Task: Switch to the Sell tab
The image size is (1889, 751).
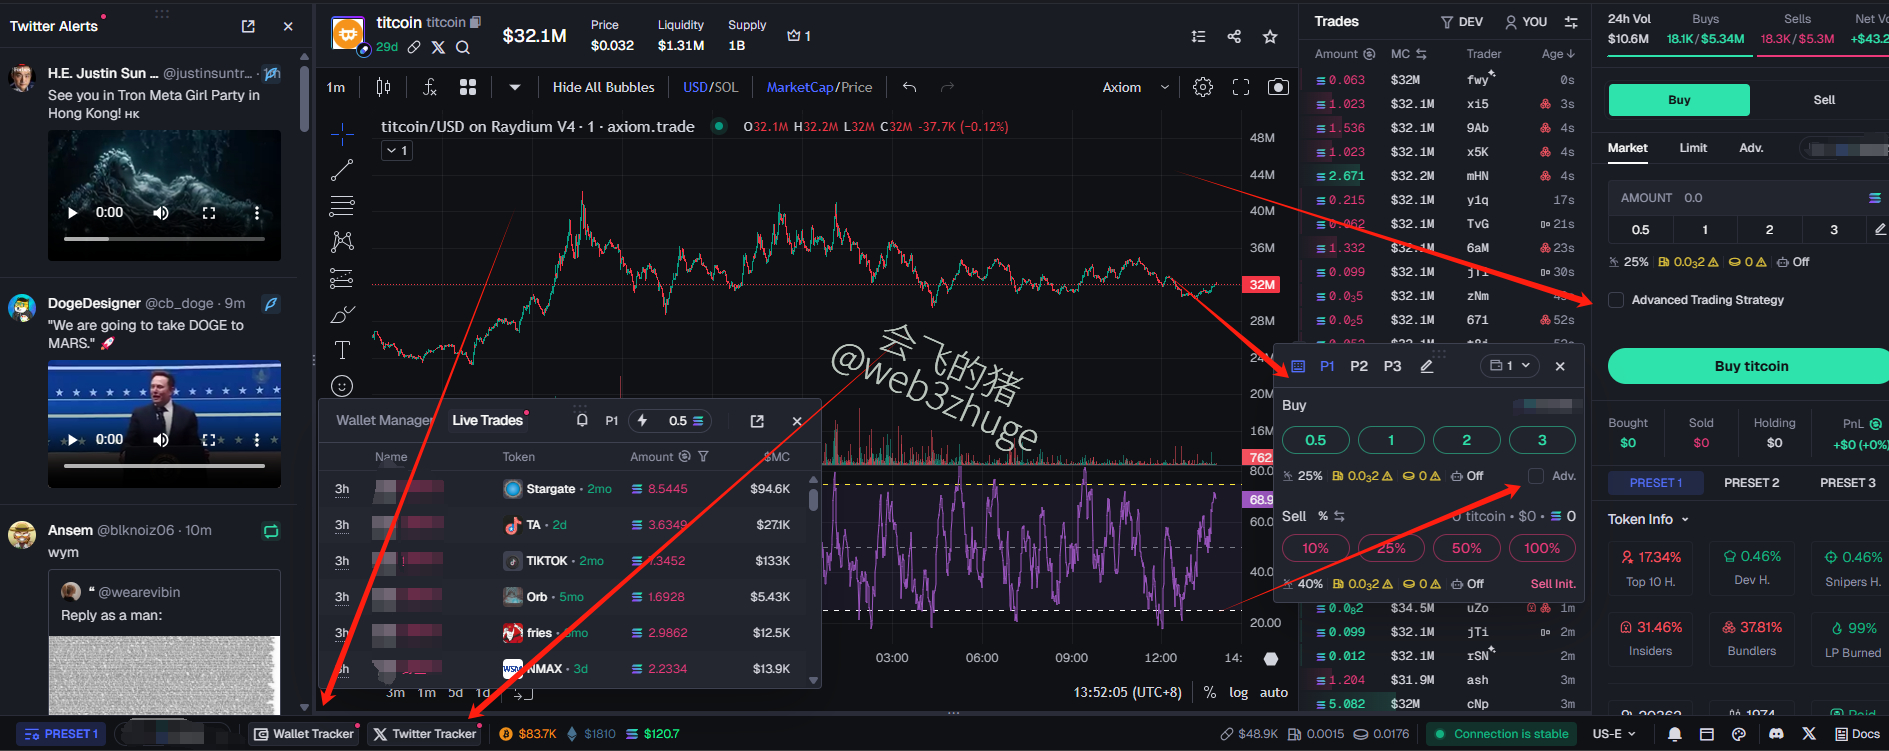Action: tap(1824, 100)
